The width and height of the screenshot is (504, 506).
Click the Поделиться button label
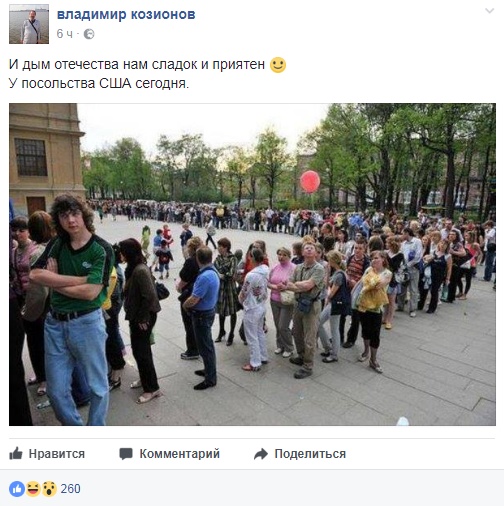click(310, 454)
